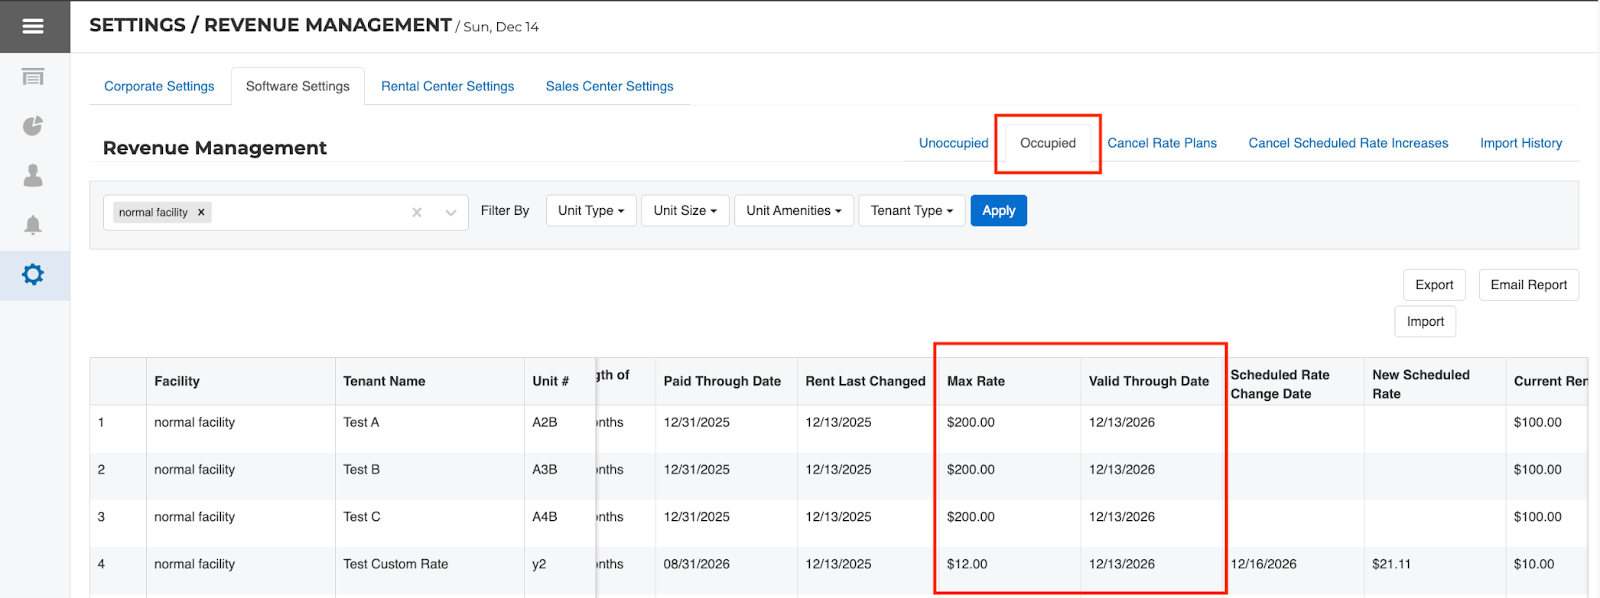The image size is (1600, 598).
Task: Switch to the Corporate Settings tab
Action: click(159, 86)
